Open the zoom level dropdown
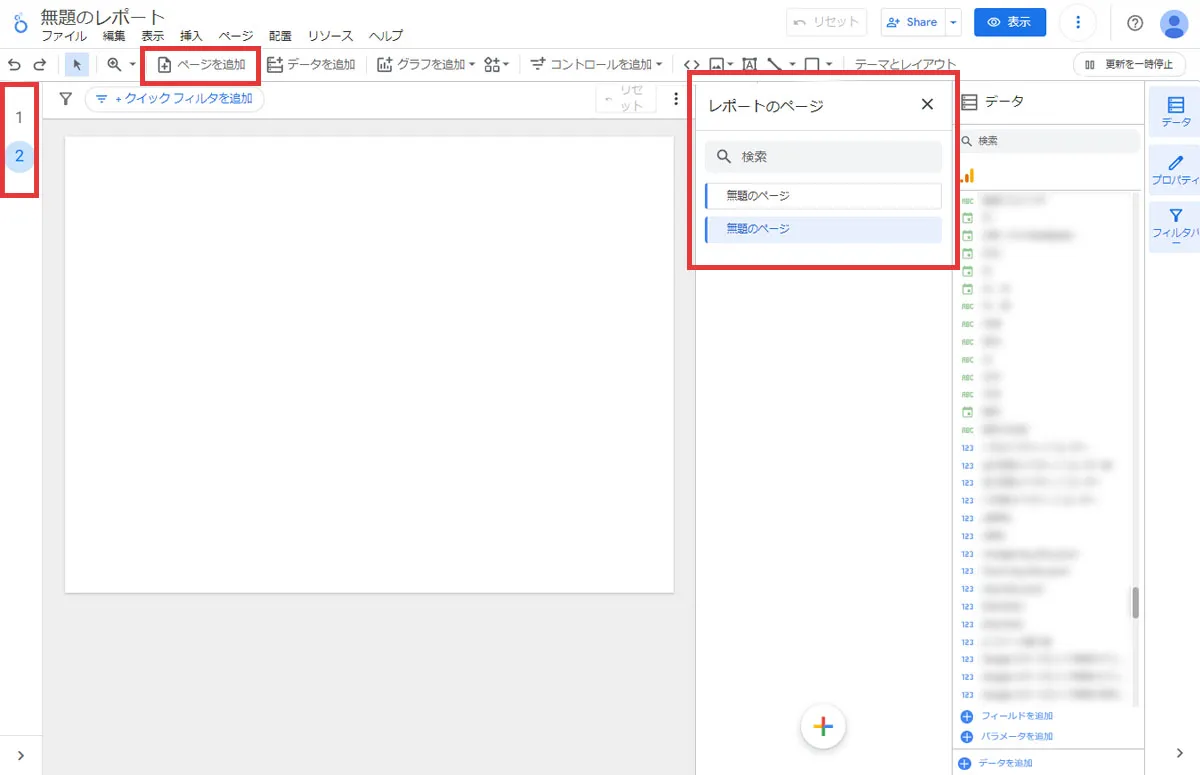The width and height of the screenshot is (1200, 775). pyautogui.click(x=121, y=65)
